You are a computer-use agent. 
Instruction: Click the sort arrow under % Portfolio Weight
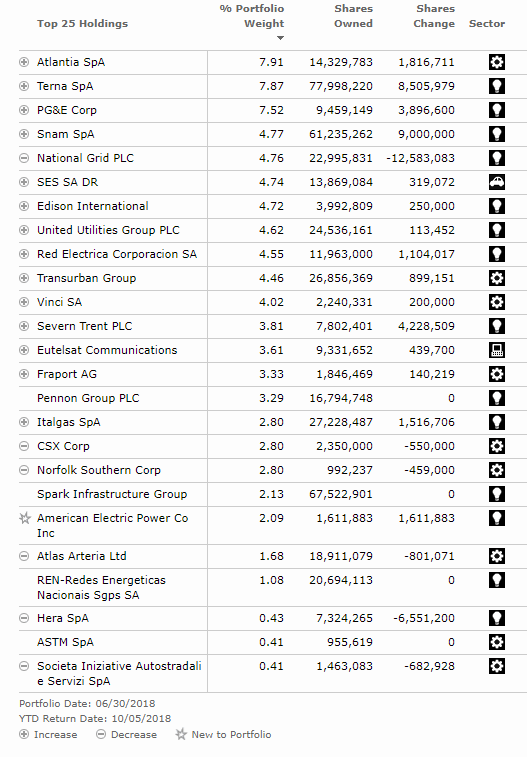click(280, 38)
